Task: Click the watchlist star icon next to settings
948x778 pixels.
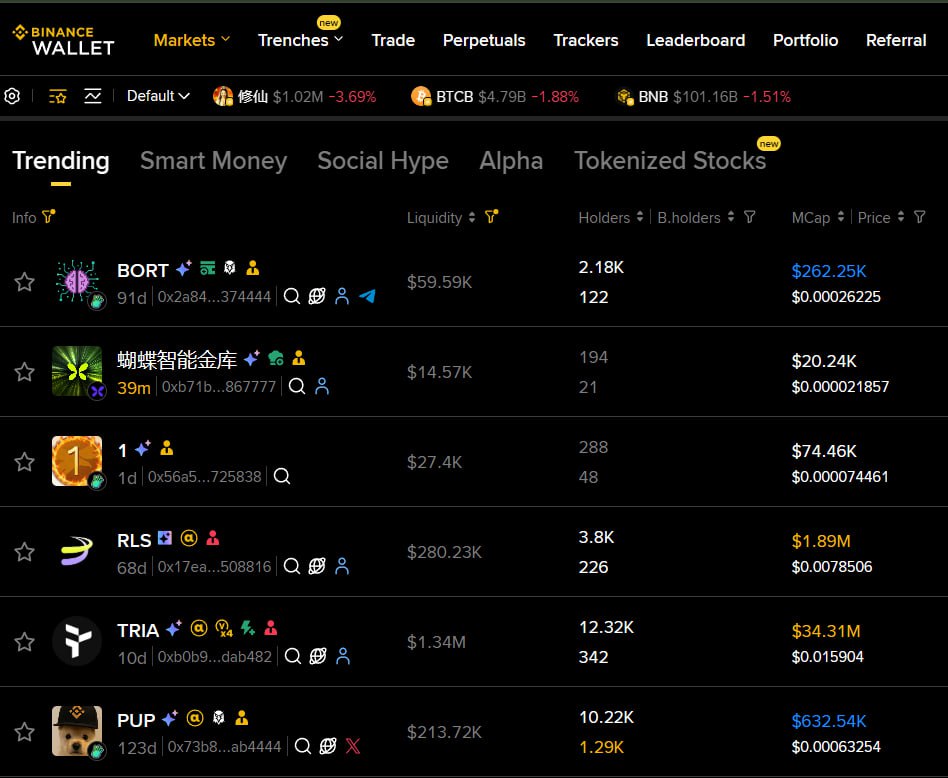Action: 57,96
